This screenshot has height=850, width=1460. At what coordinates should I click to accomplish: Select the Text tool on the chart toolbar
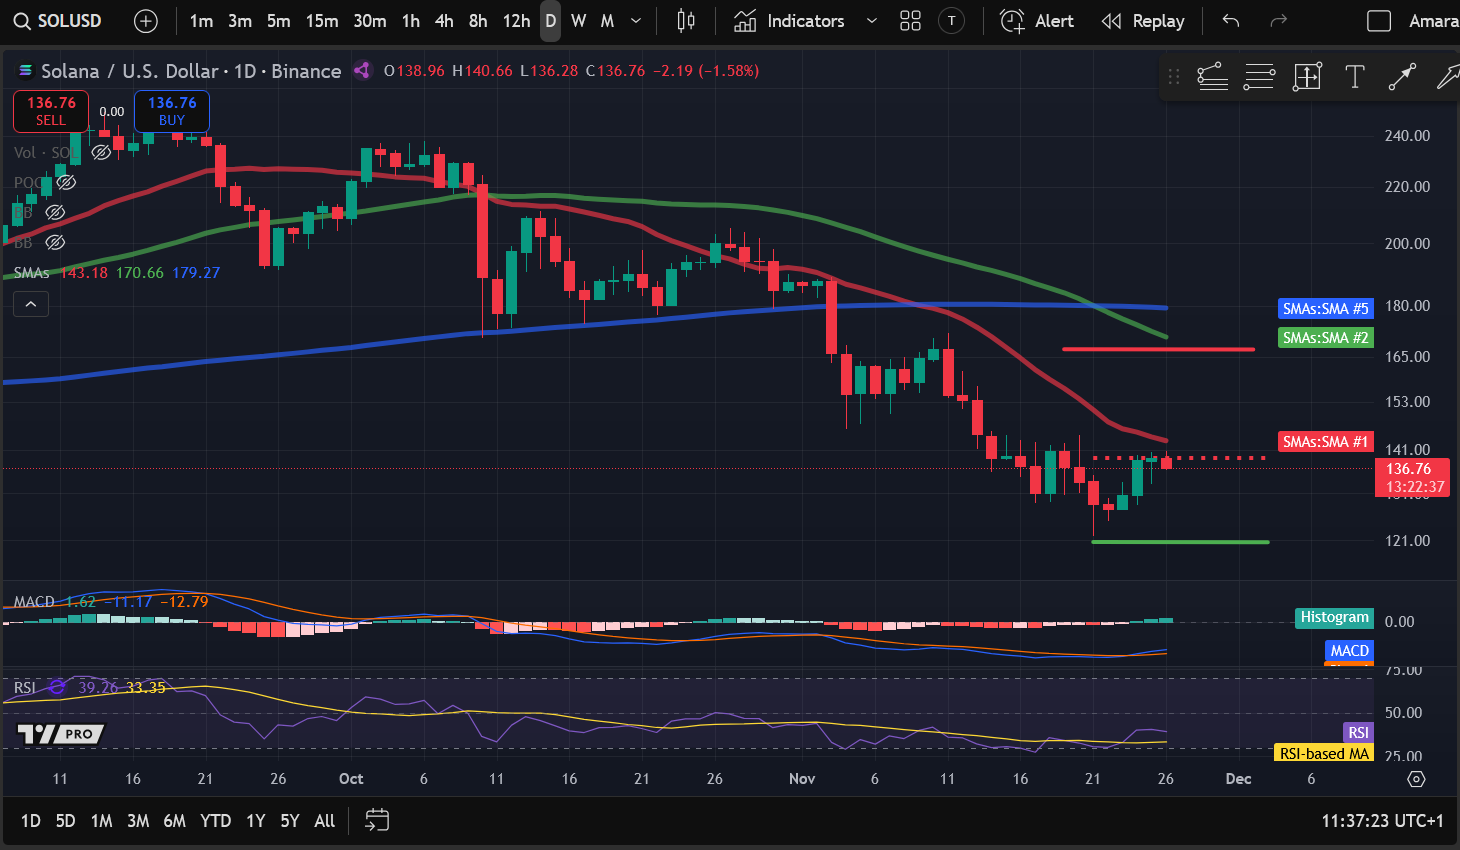click(x=1355, y=76)
